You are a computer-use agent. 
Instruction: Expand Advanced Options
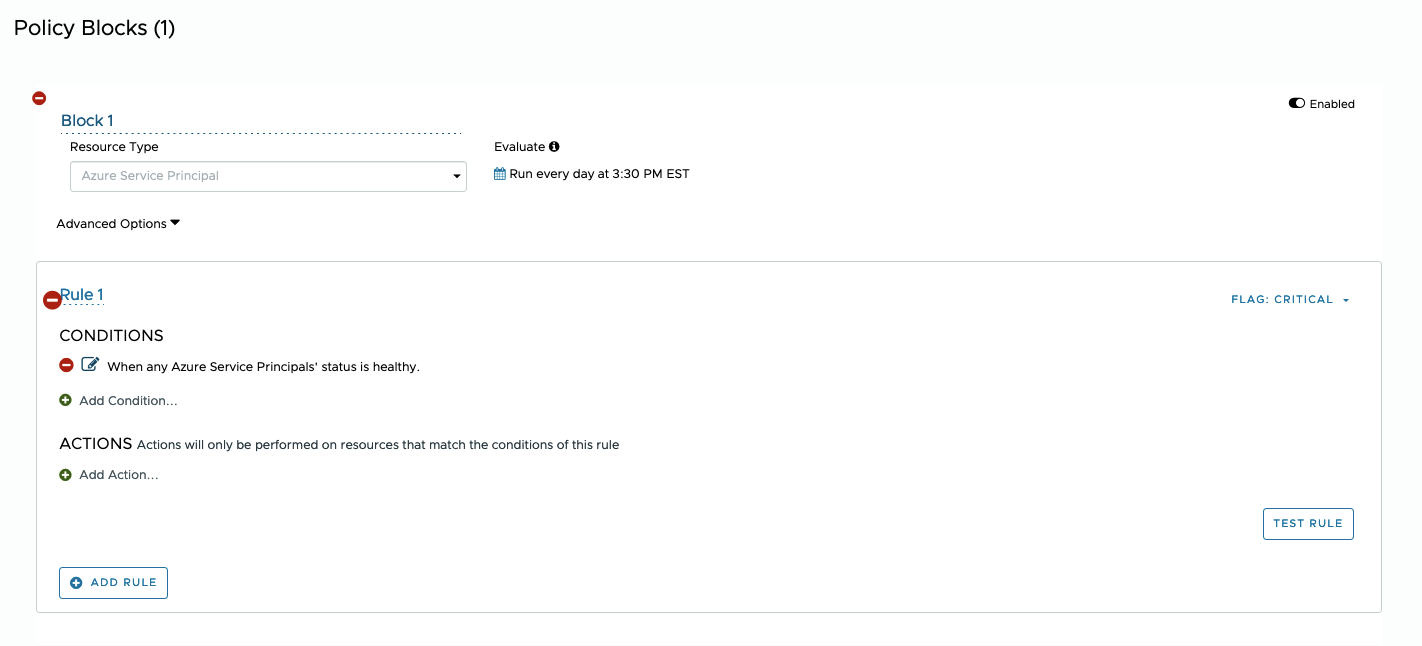(118, 224)
